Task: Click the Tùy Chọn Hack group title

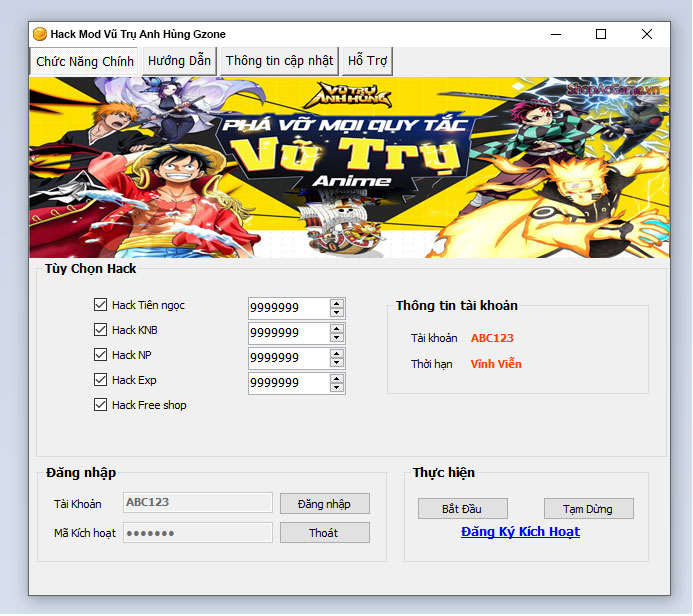Action: pos(90,269)
